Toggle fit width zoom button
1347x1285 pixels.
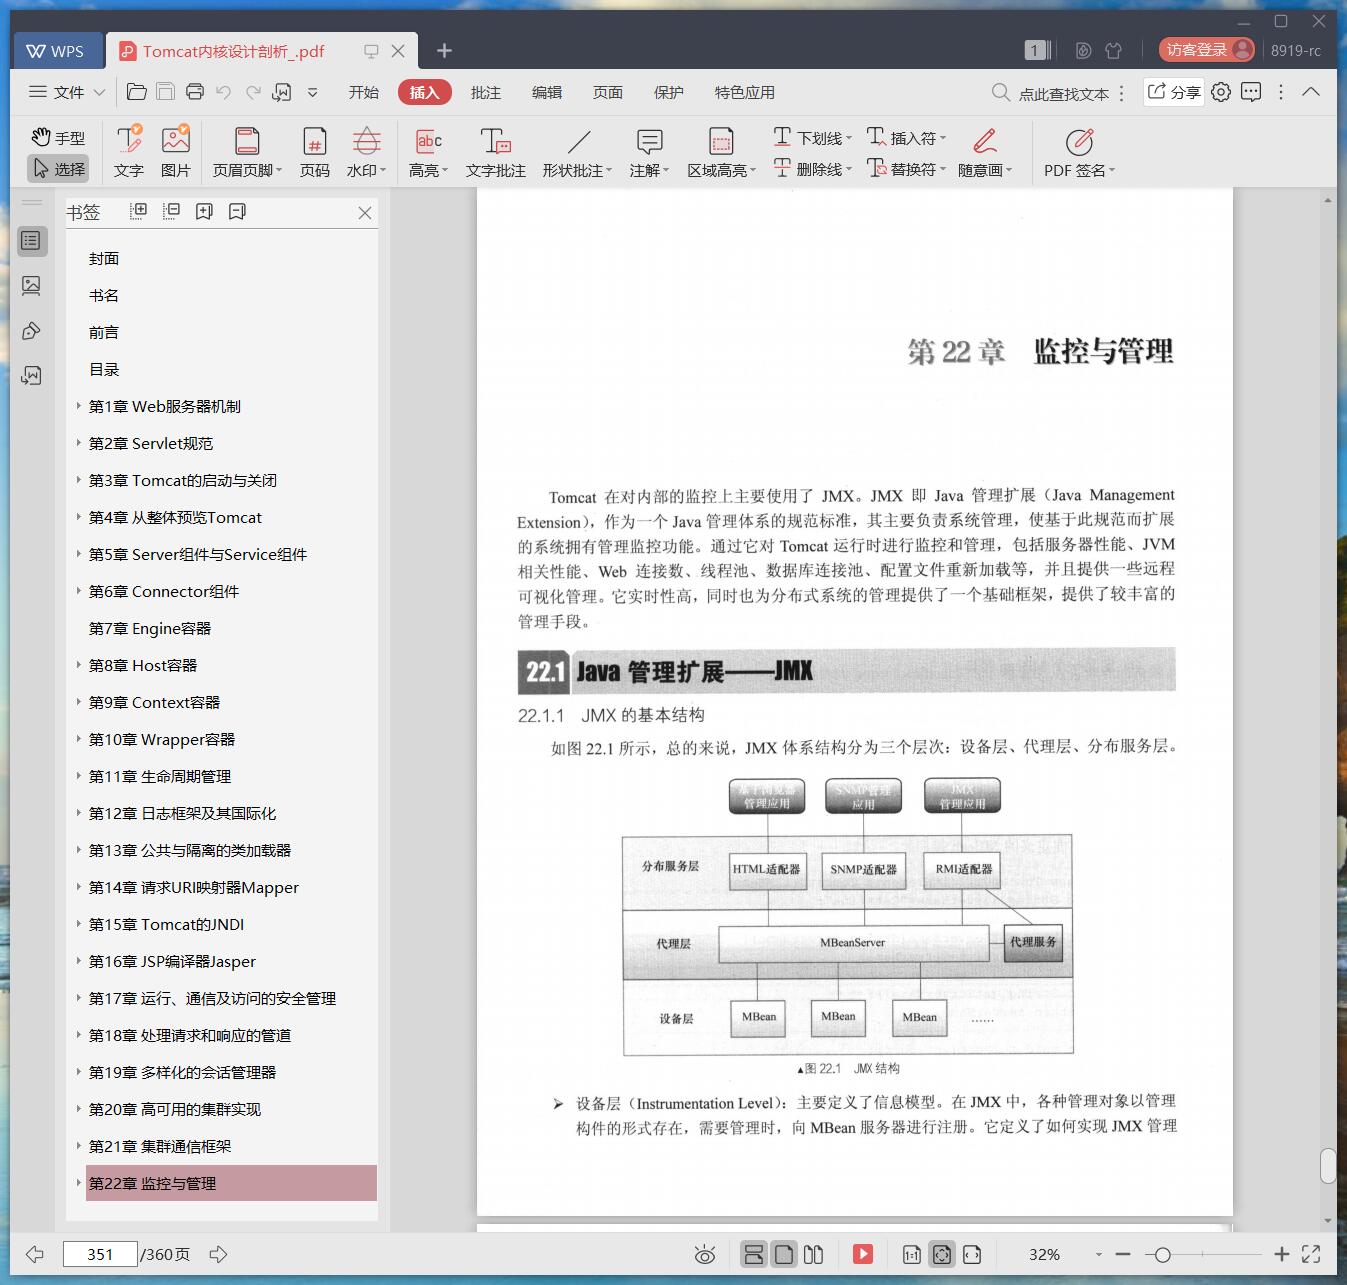click(x=972, y=1254)
